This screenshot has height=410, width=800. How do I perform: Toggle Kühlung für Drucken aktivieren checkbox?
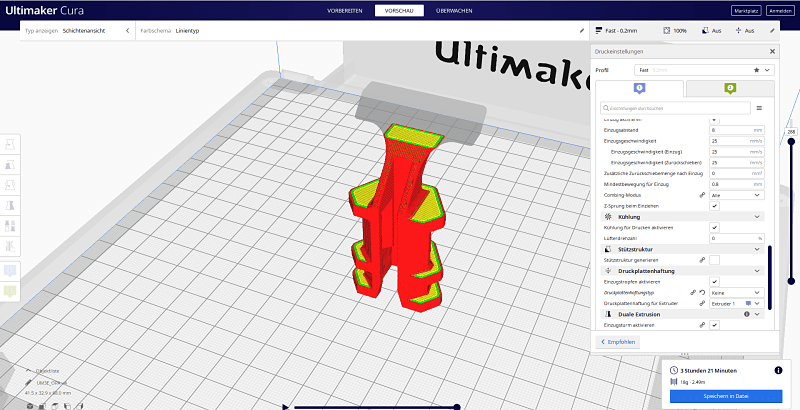[x=715, y=227]
